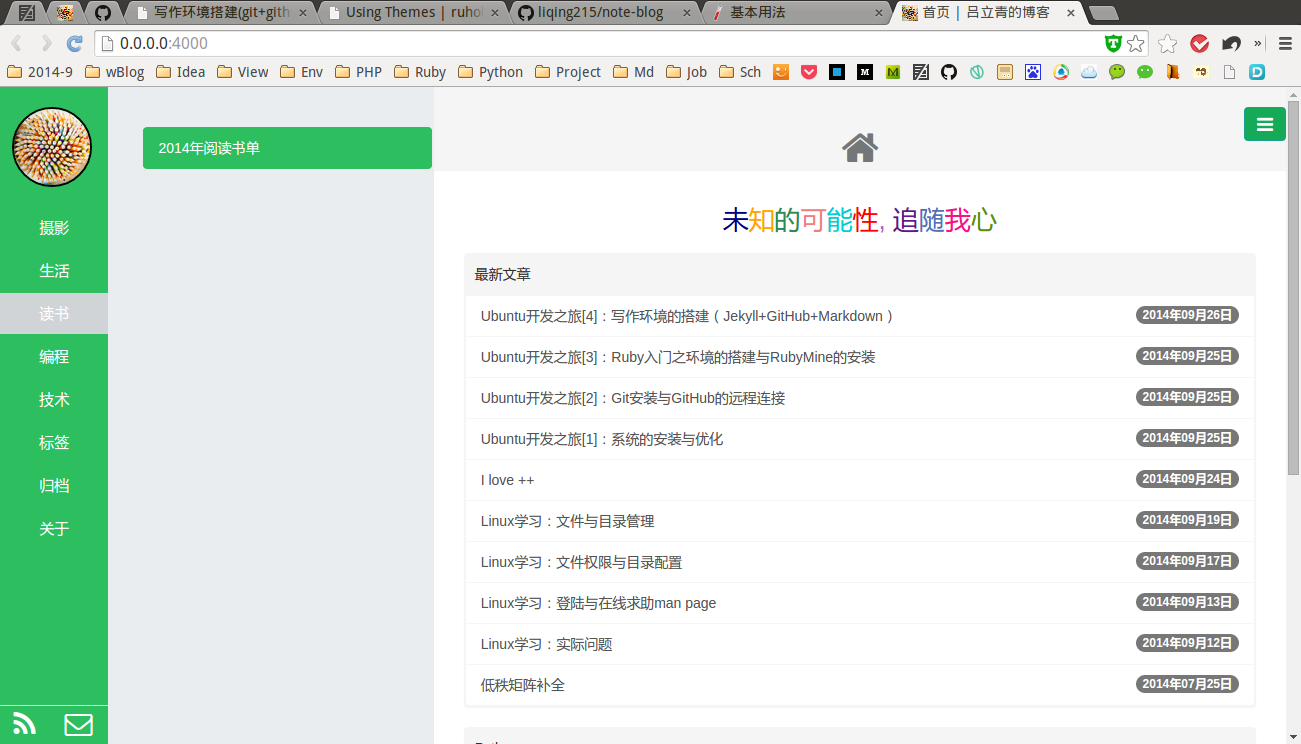Open the Python bookmark folder
Screen dimensions: 1301x744
(x=491, y=72)
